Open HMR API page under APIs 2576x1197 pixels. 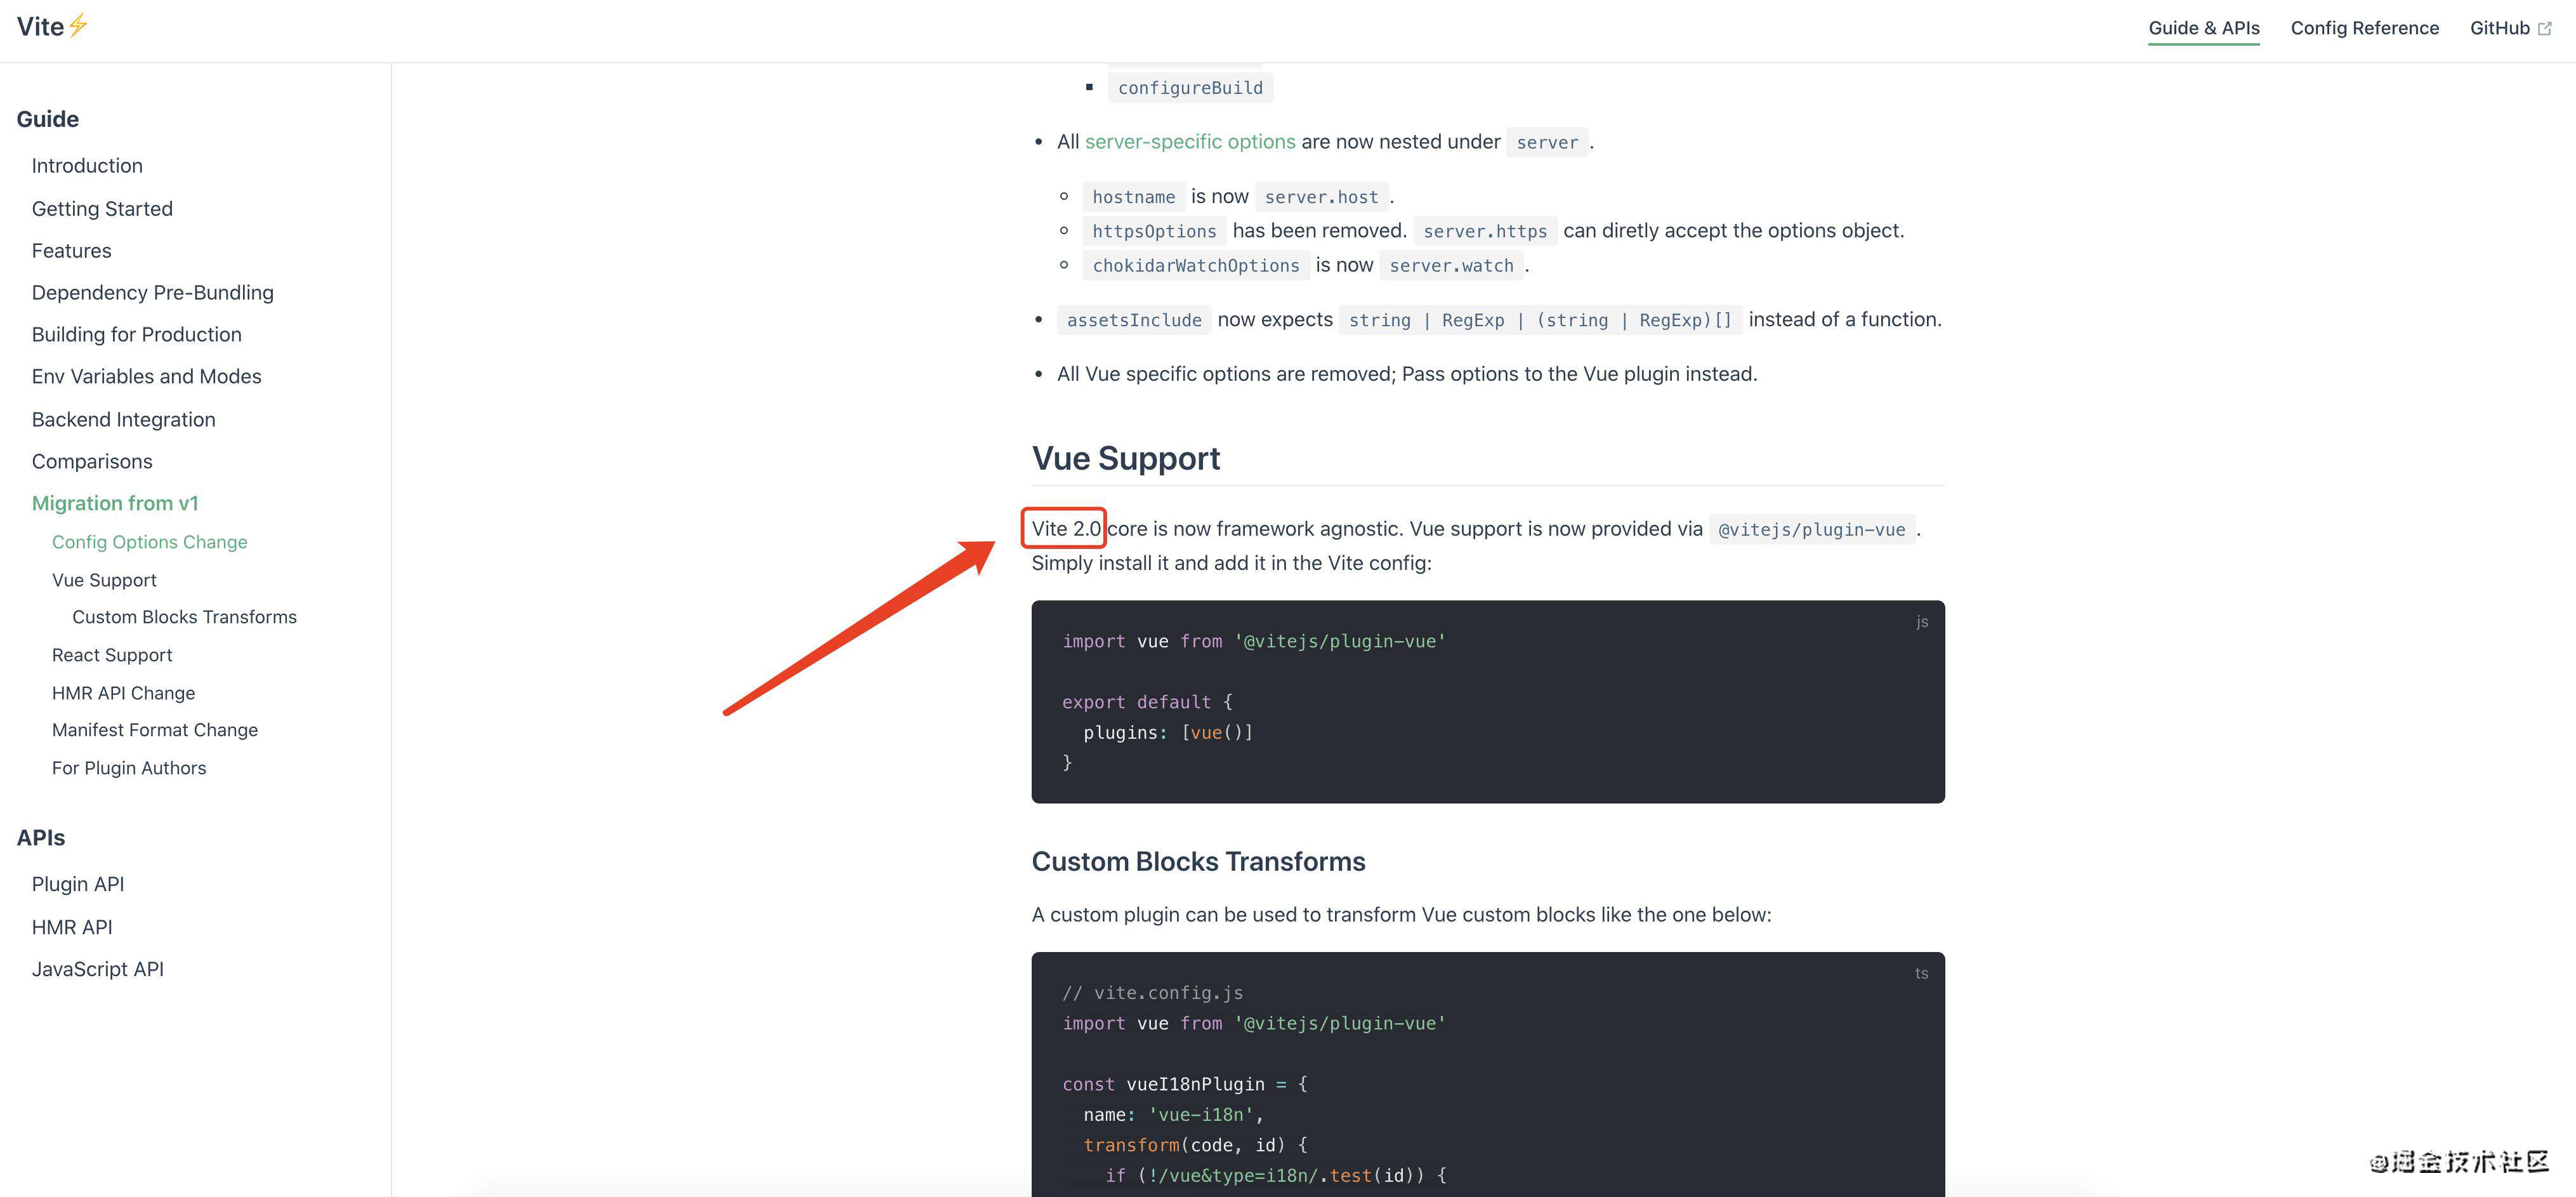[x=72, y=928]
